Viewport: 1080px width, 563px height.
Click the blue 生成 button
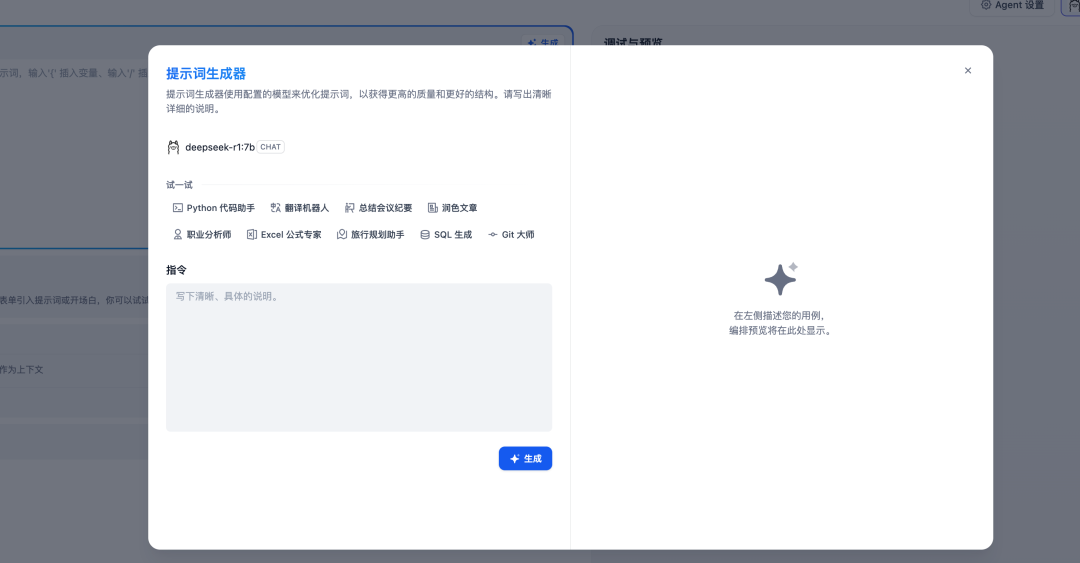click(x=525, y=458)
